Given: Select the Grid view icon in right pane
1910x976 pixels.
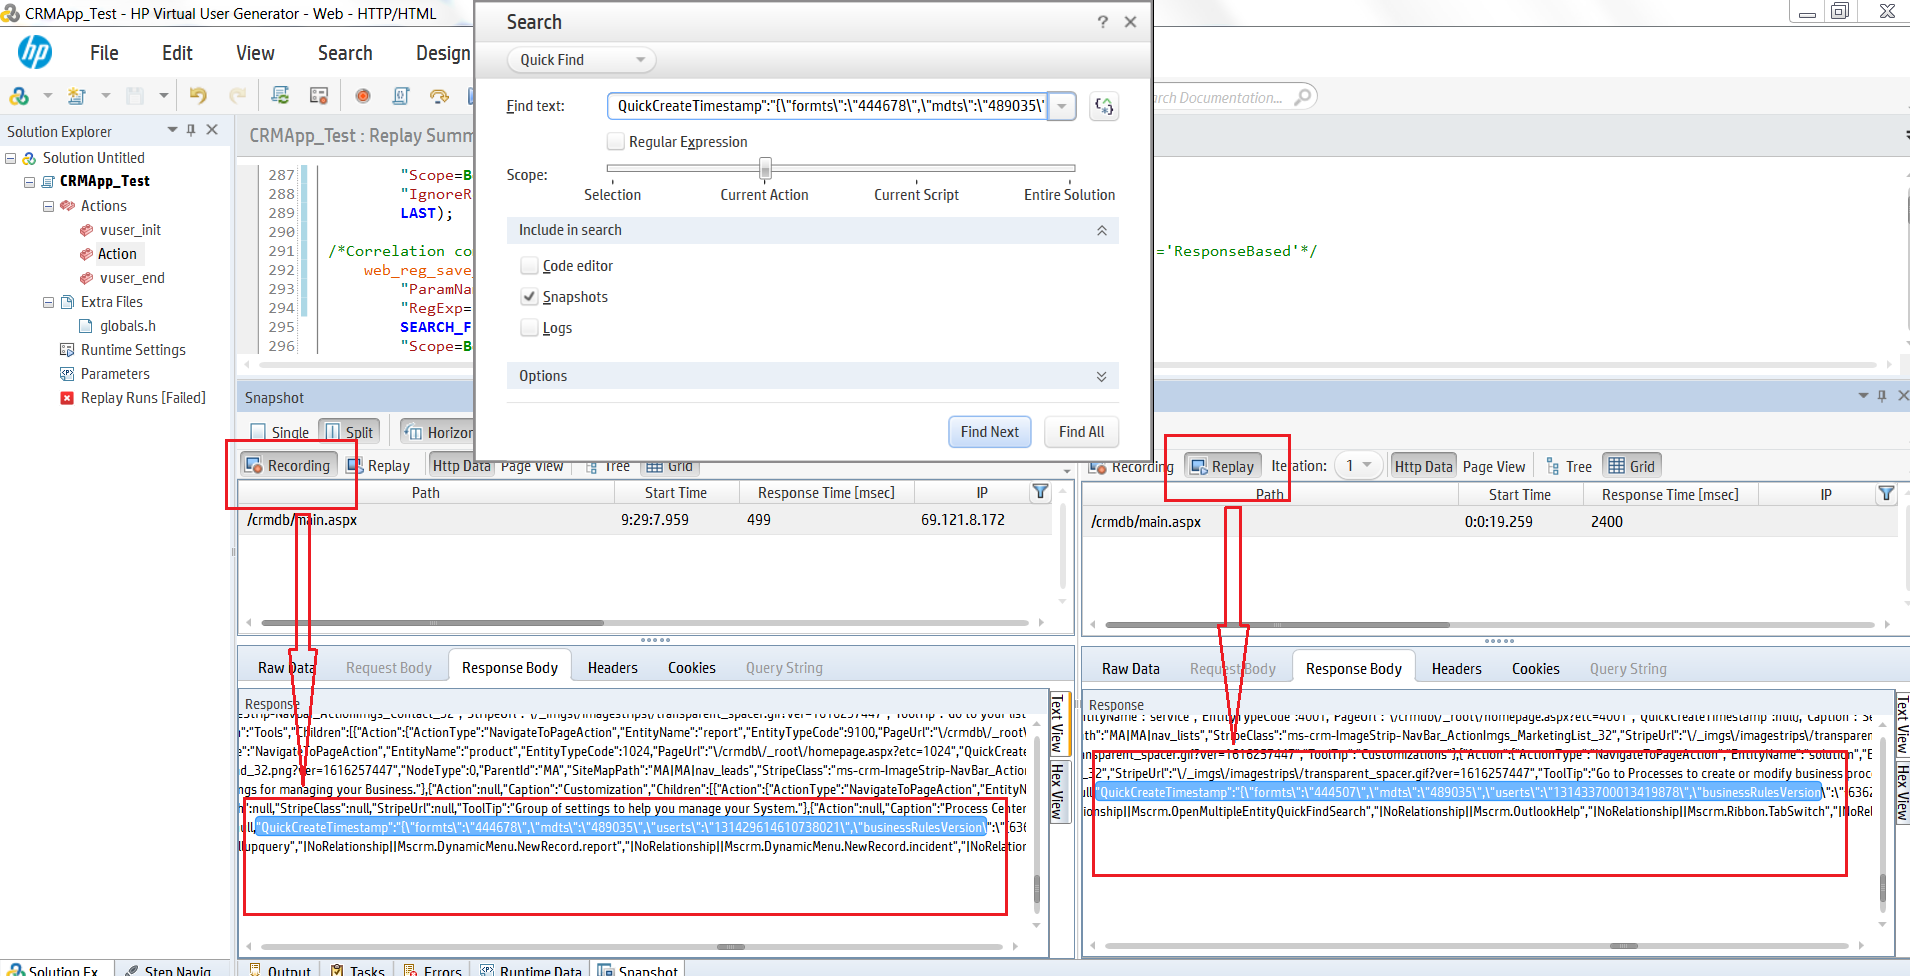Looking at the screenshot, I should coord(1631,466).
